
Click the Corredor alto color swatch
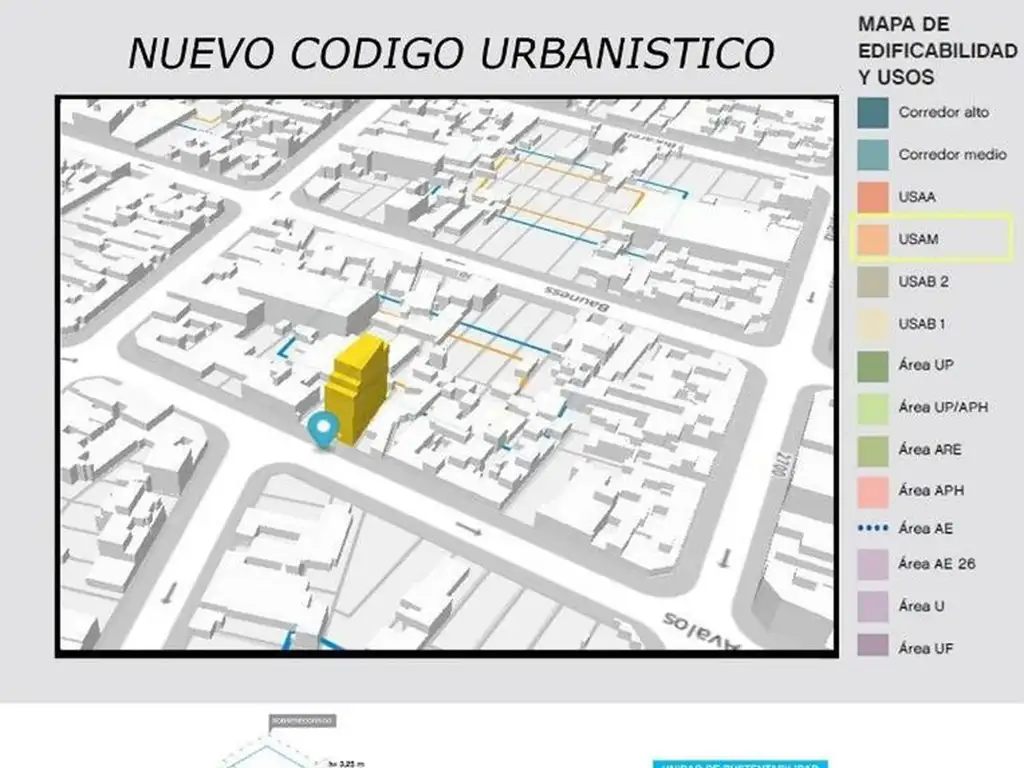tap(871, 113)
